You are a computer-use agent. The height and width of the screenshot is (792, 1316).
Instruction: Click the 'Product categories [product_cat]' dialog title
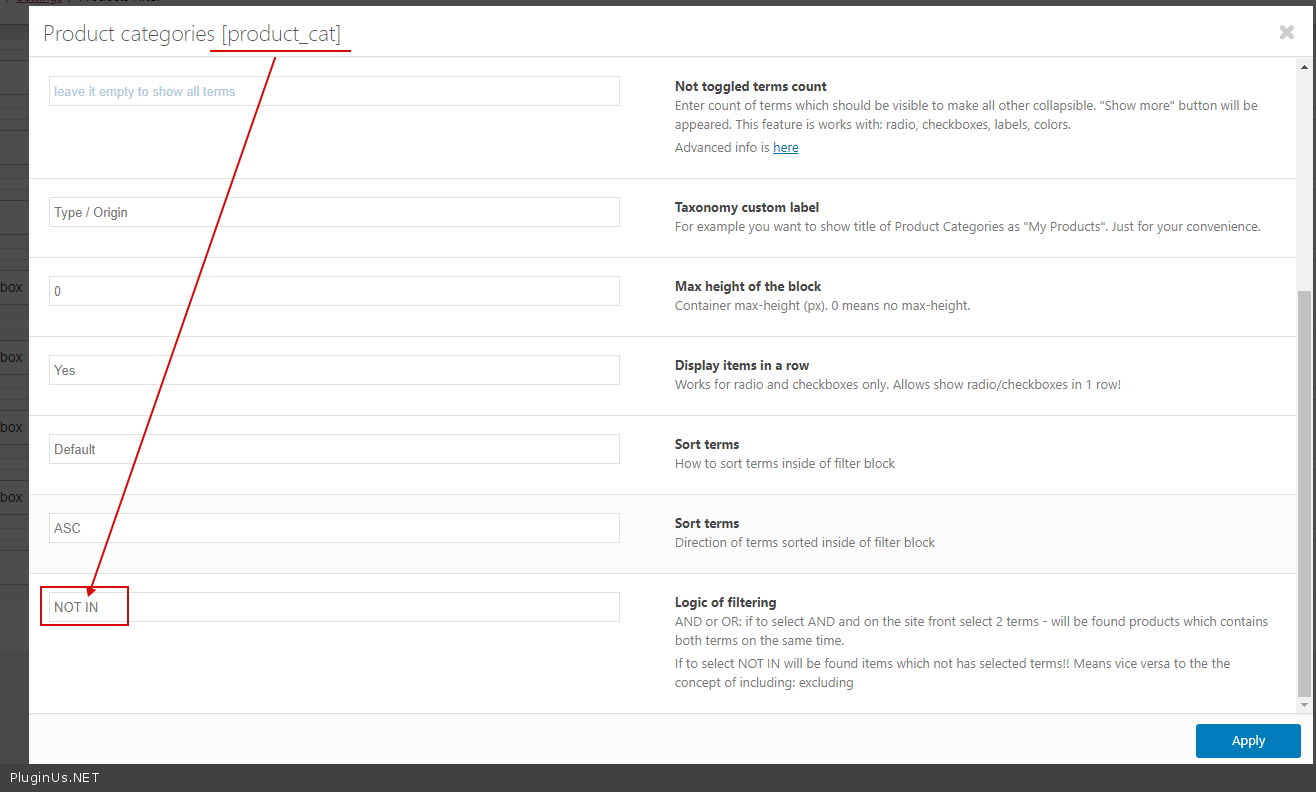192,34
